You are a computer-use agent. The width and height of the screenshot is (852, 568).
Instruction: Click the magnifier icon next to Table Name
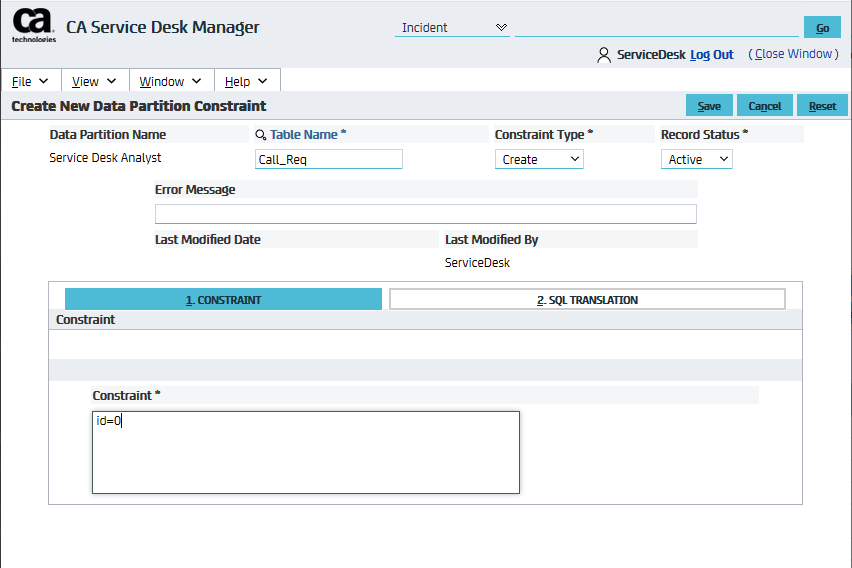(260, 135)
